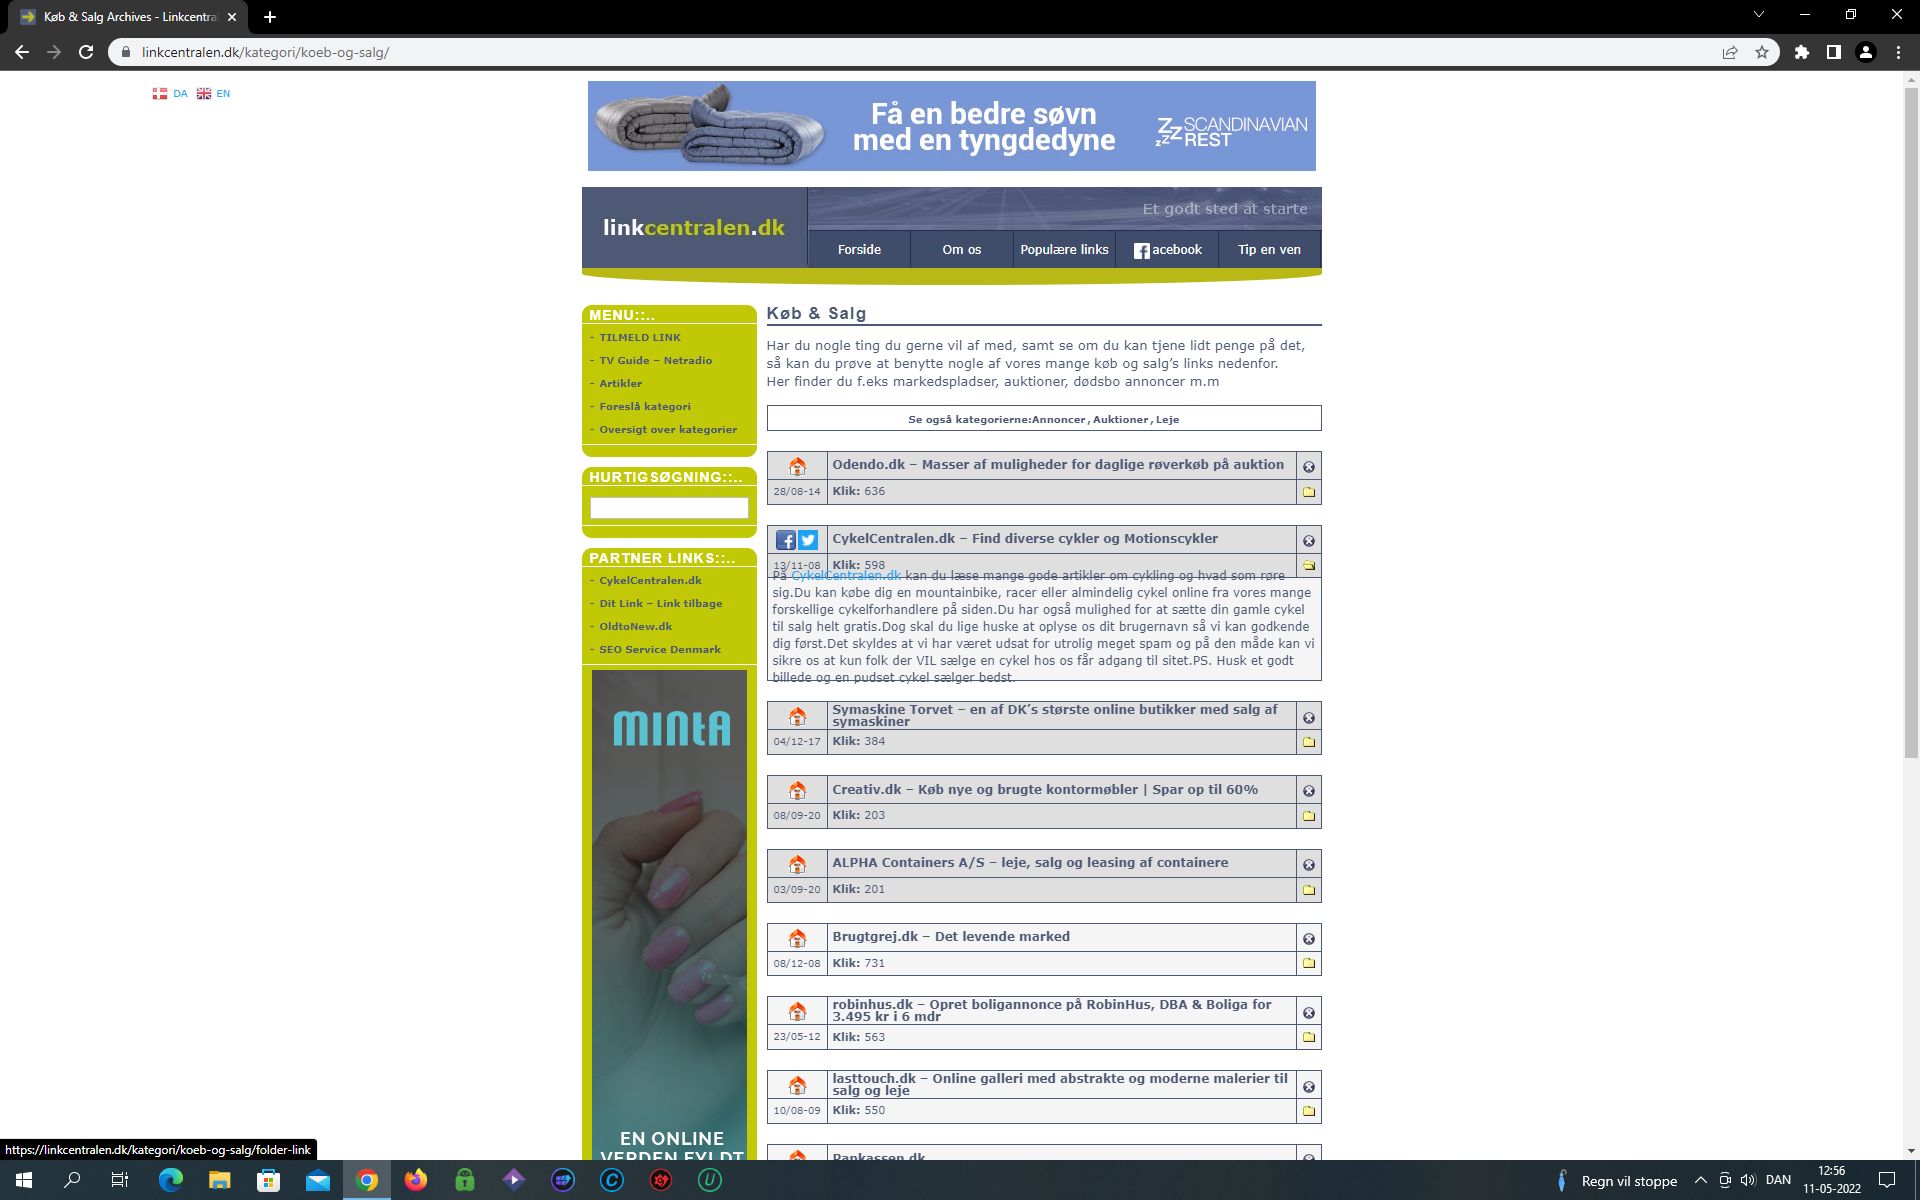Expand folder details for robinhus.dk entry
The image size is (1920, 1200).
(x=1308, y=1037)
